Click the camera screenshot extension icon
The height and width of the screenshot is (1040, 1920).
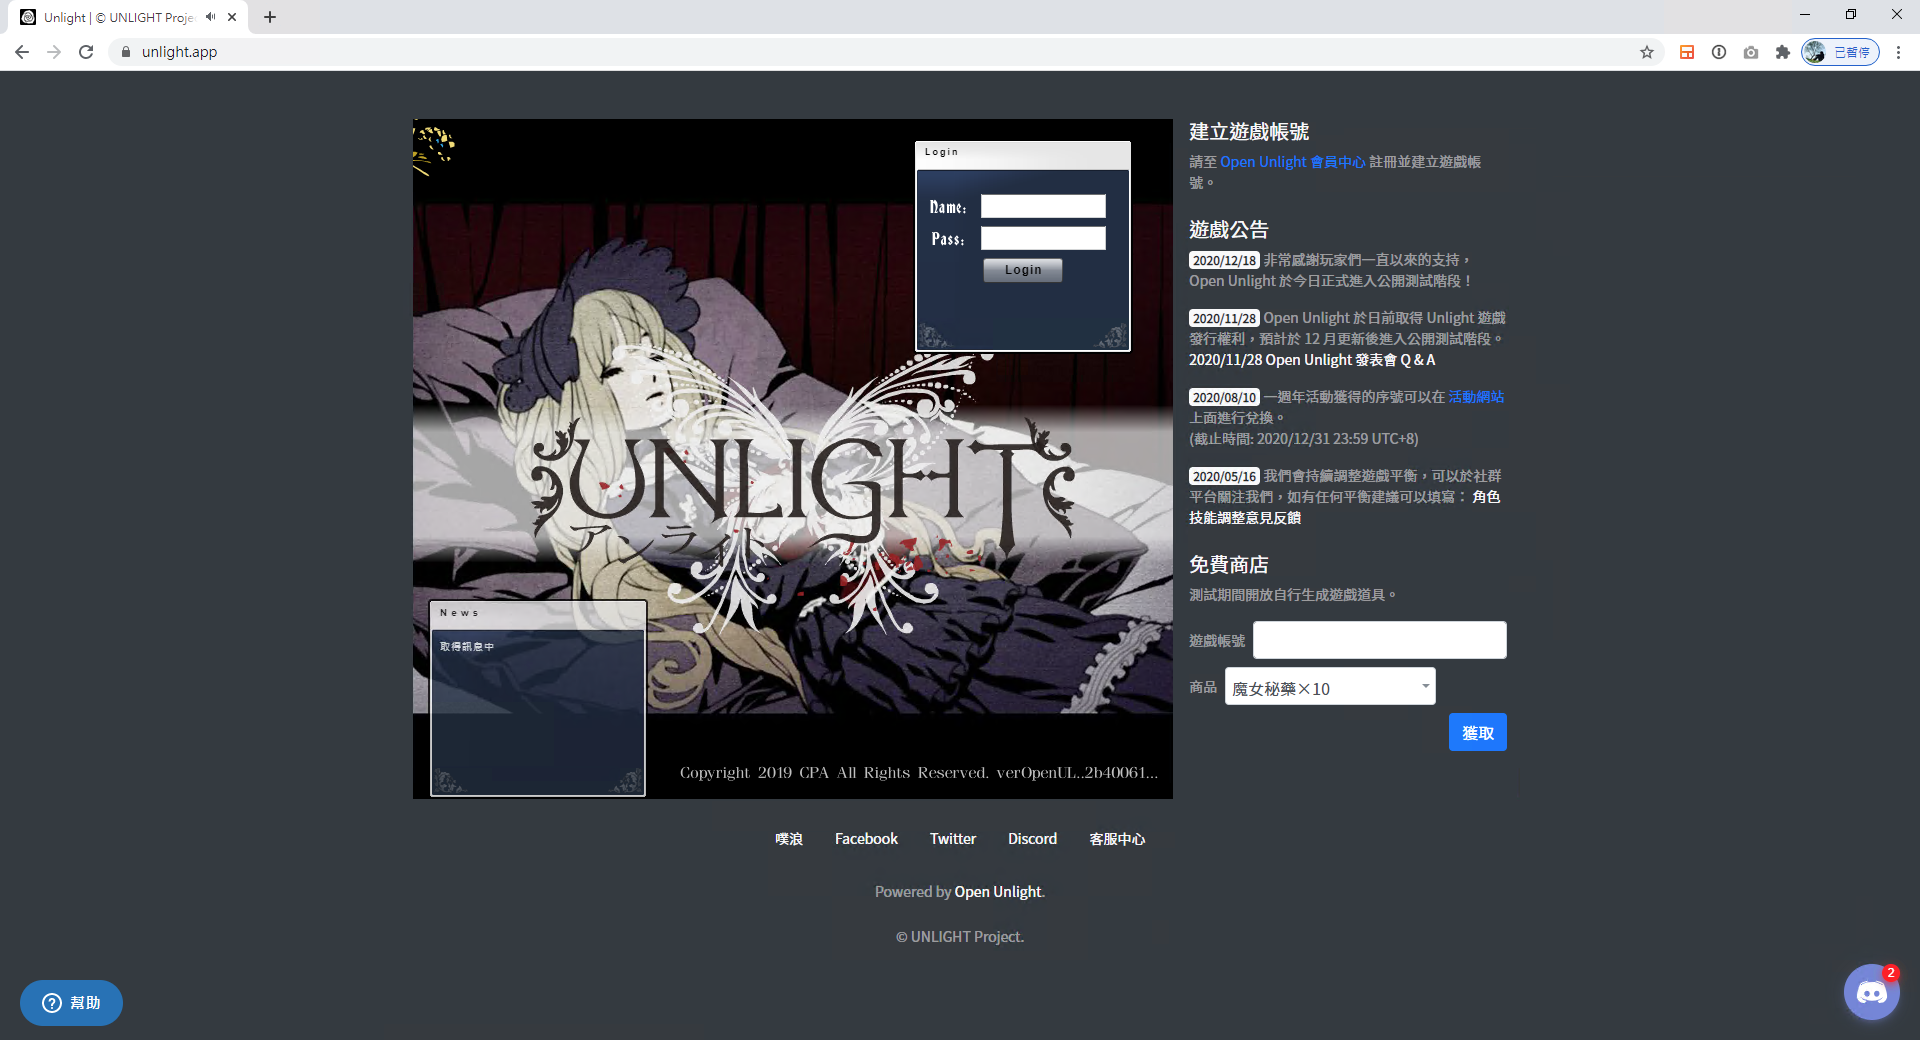1751,52
